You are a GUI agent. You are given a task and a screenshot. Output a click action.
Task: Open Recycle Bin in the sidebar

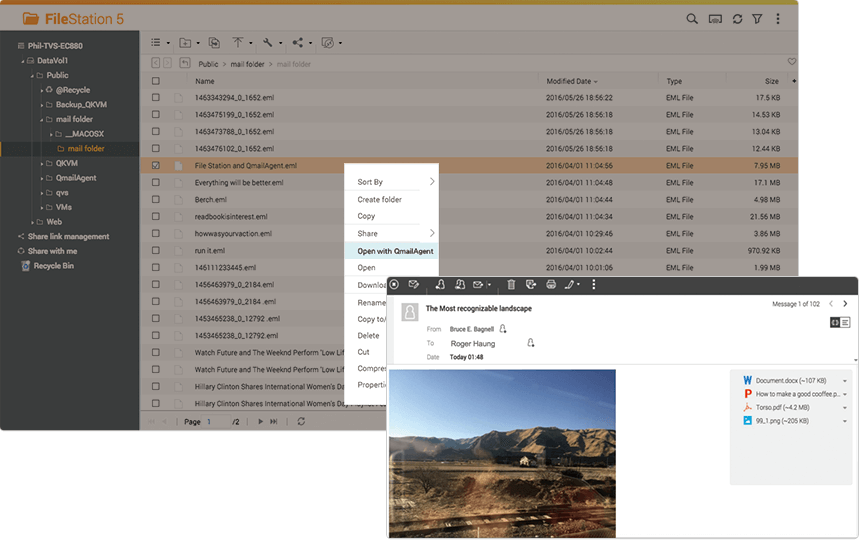56,266
